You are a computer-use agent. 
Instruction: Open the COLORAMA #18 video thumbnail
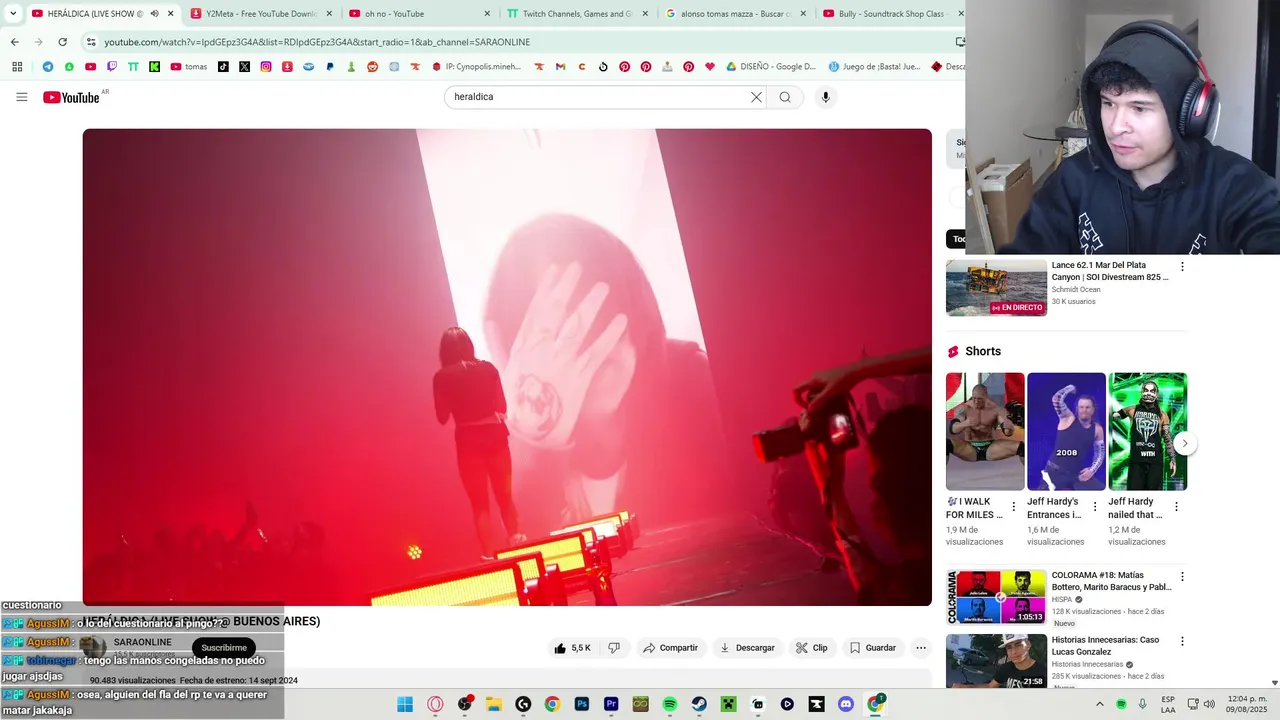(996, 597)
